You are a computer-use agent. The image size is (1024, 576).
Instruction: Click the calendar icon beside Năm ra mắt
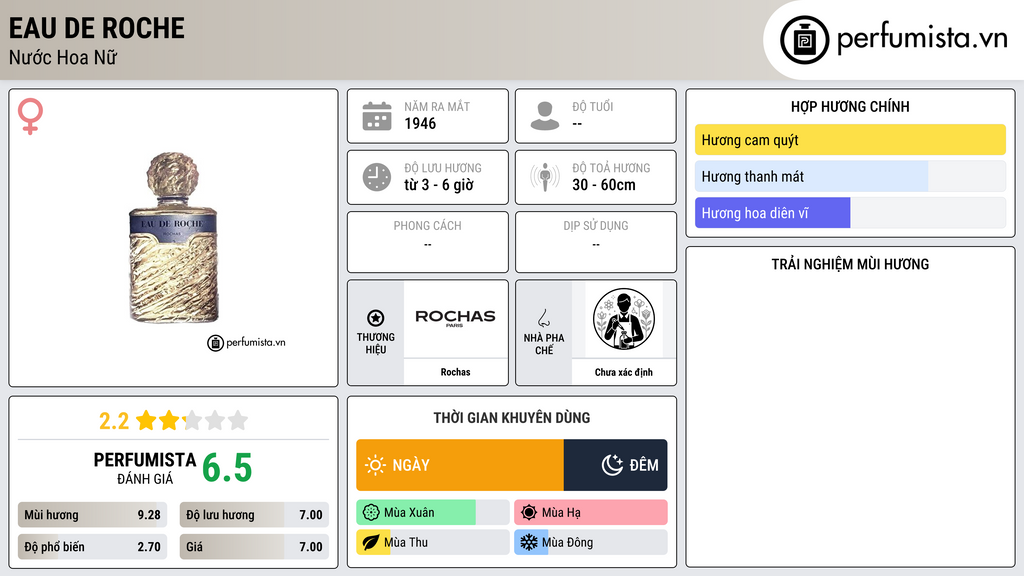point(377,116)
